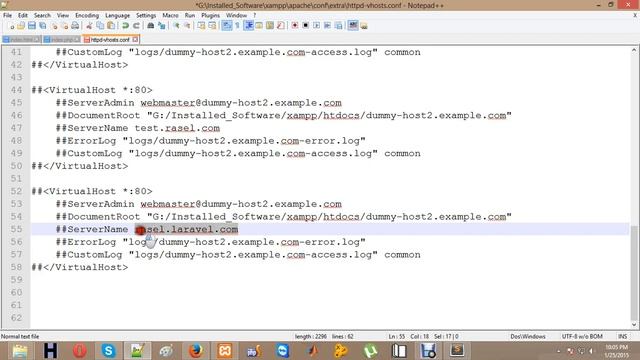Click 'UTF-8 w/o BOM' in status bar
The width and height of the screenshot is (640, 360).
tap(582, 337)
